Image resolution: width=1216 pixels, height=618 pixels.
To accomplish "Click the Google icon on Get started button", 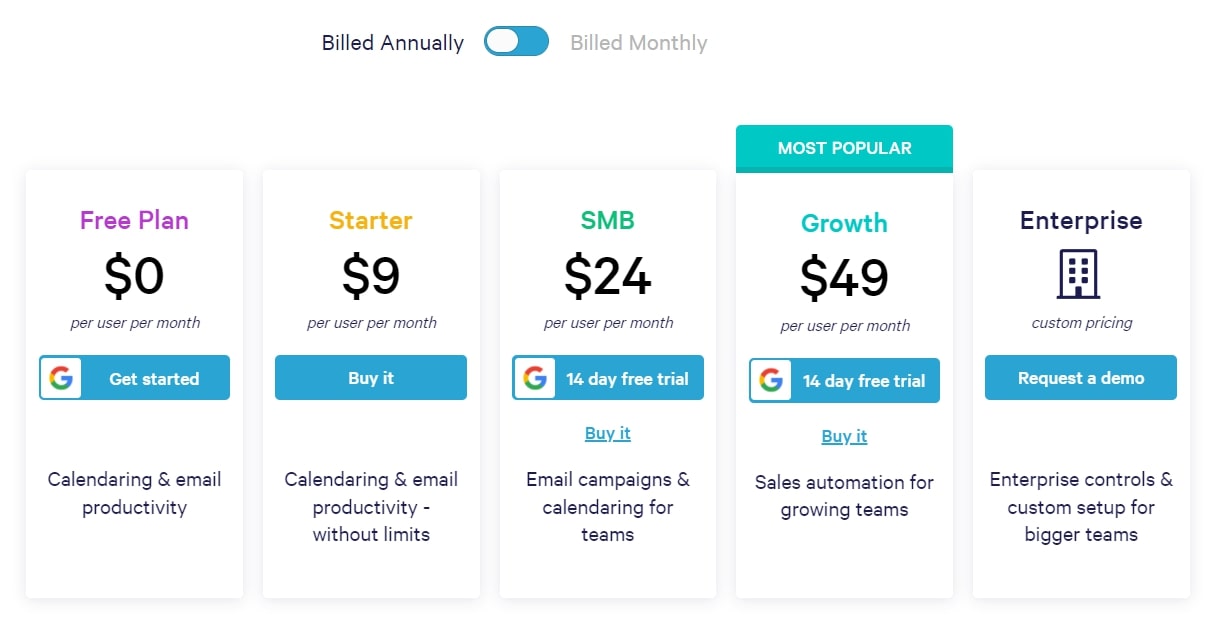I will click(x=61, y=377).
